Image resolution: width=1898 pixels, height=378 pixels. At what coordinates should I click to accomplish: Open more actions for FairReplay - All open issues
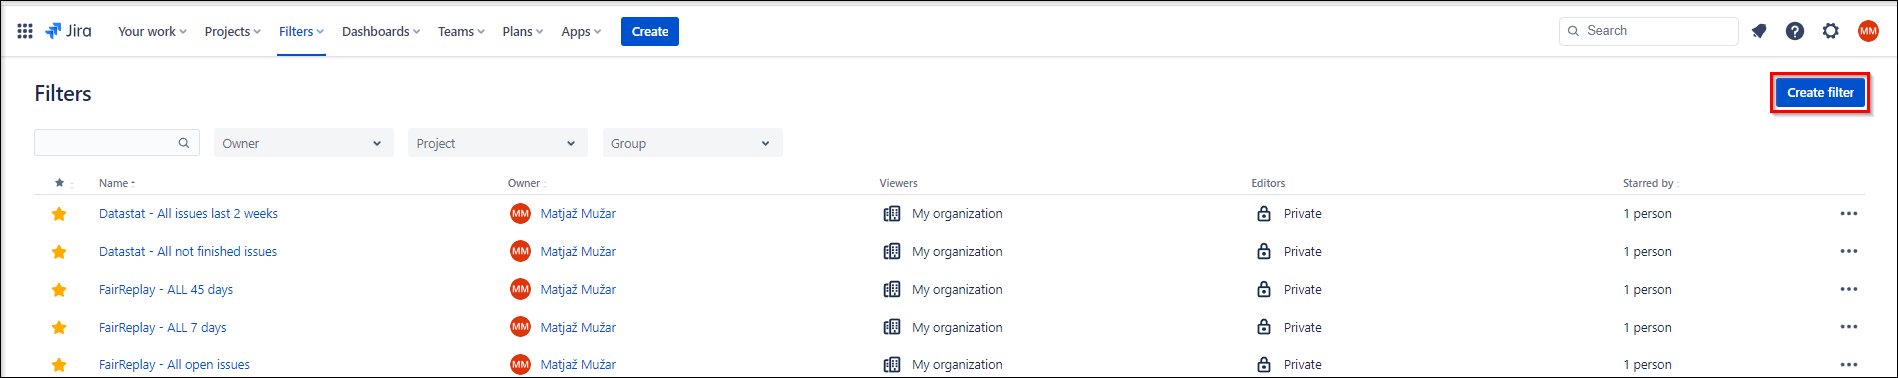(1849, 365)
